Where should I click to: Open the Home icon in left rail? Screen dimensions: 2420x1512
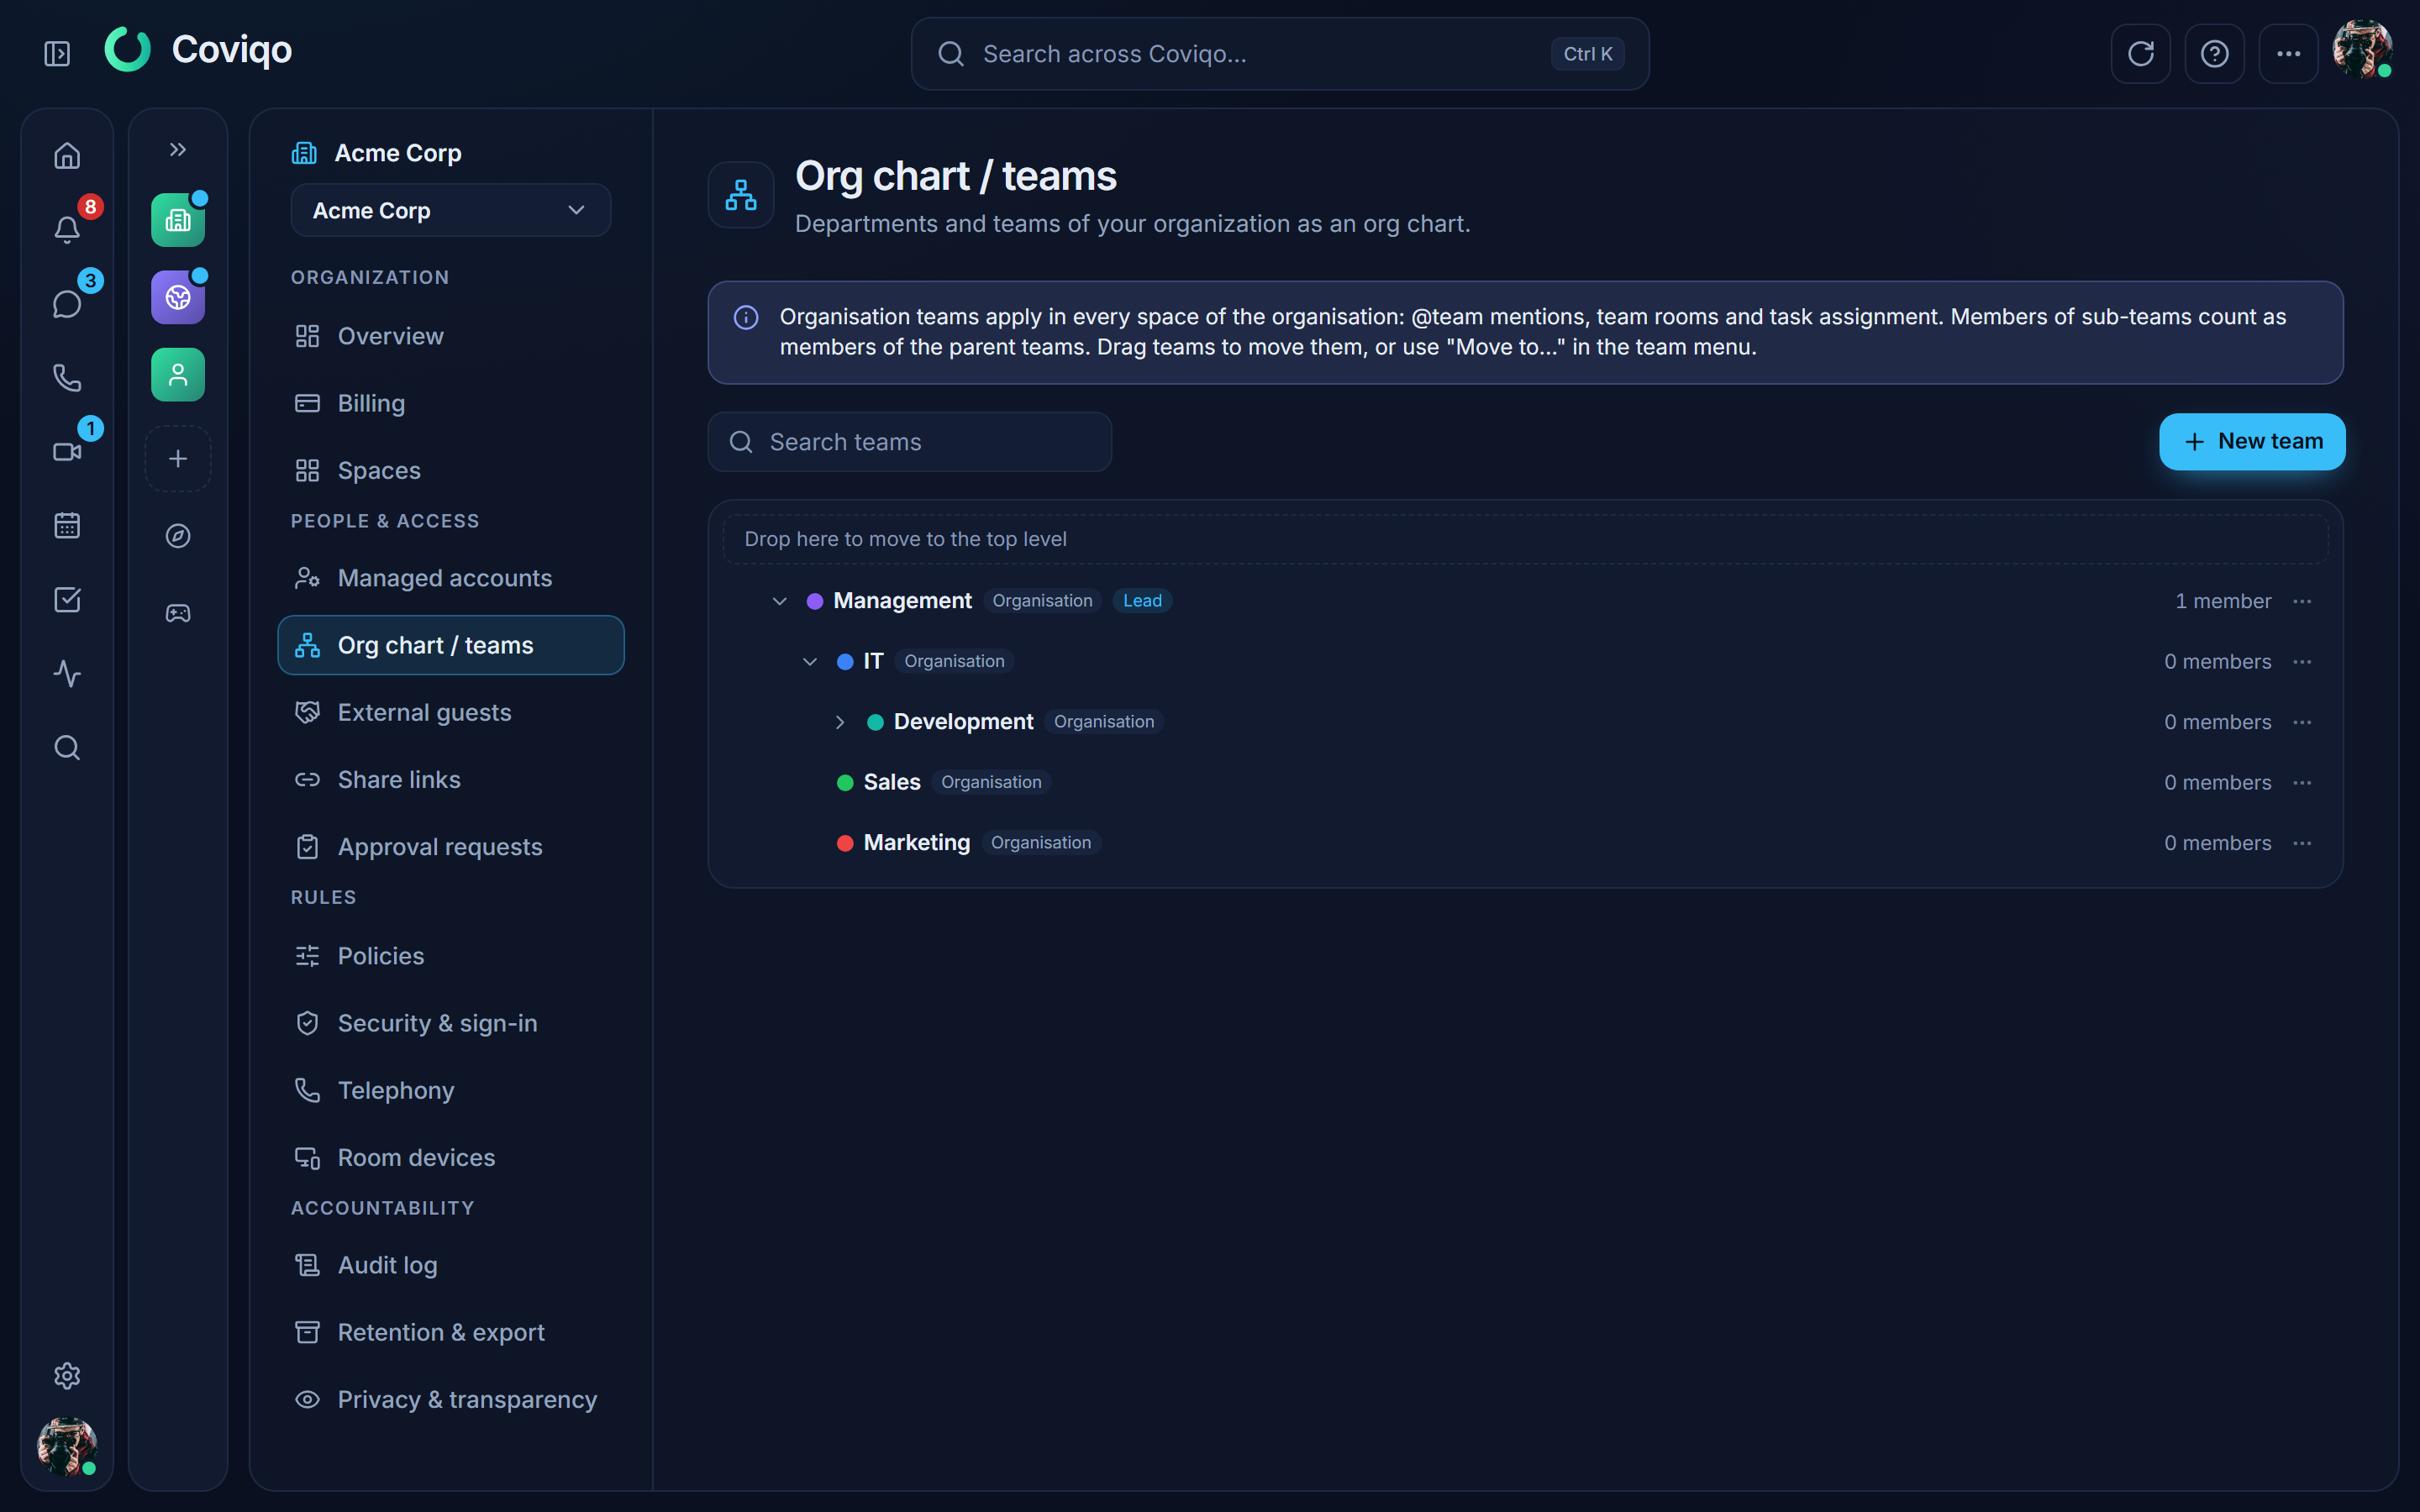tap(67, 156)
